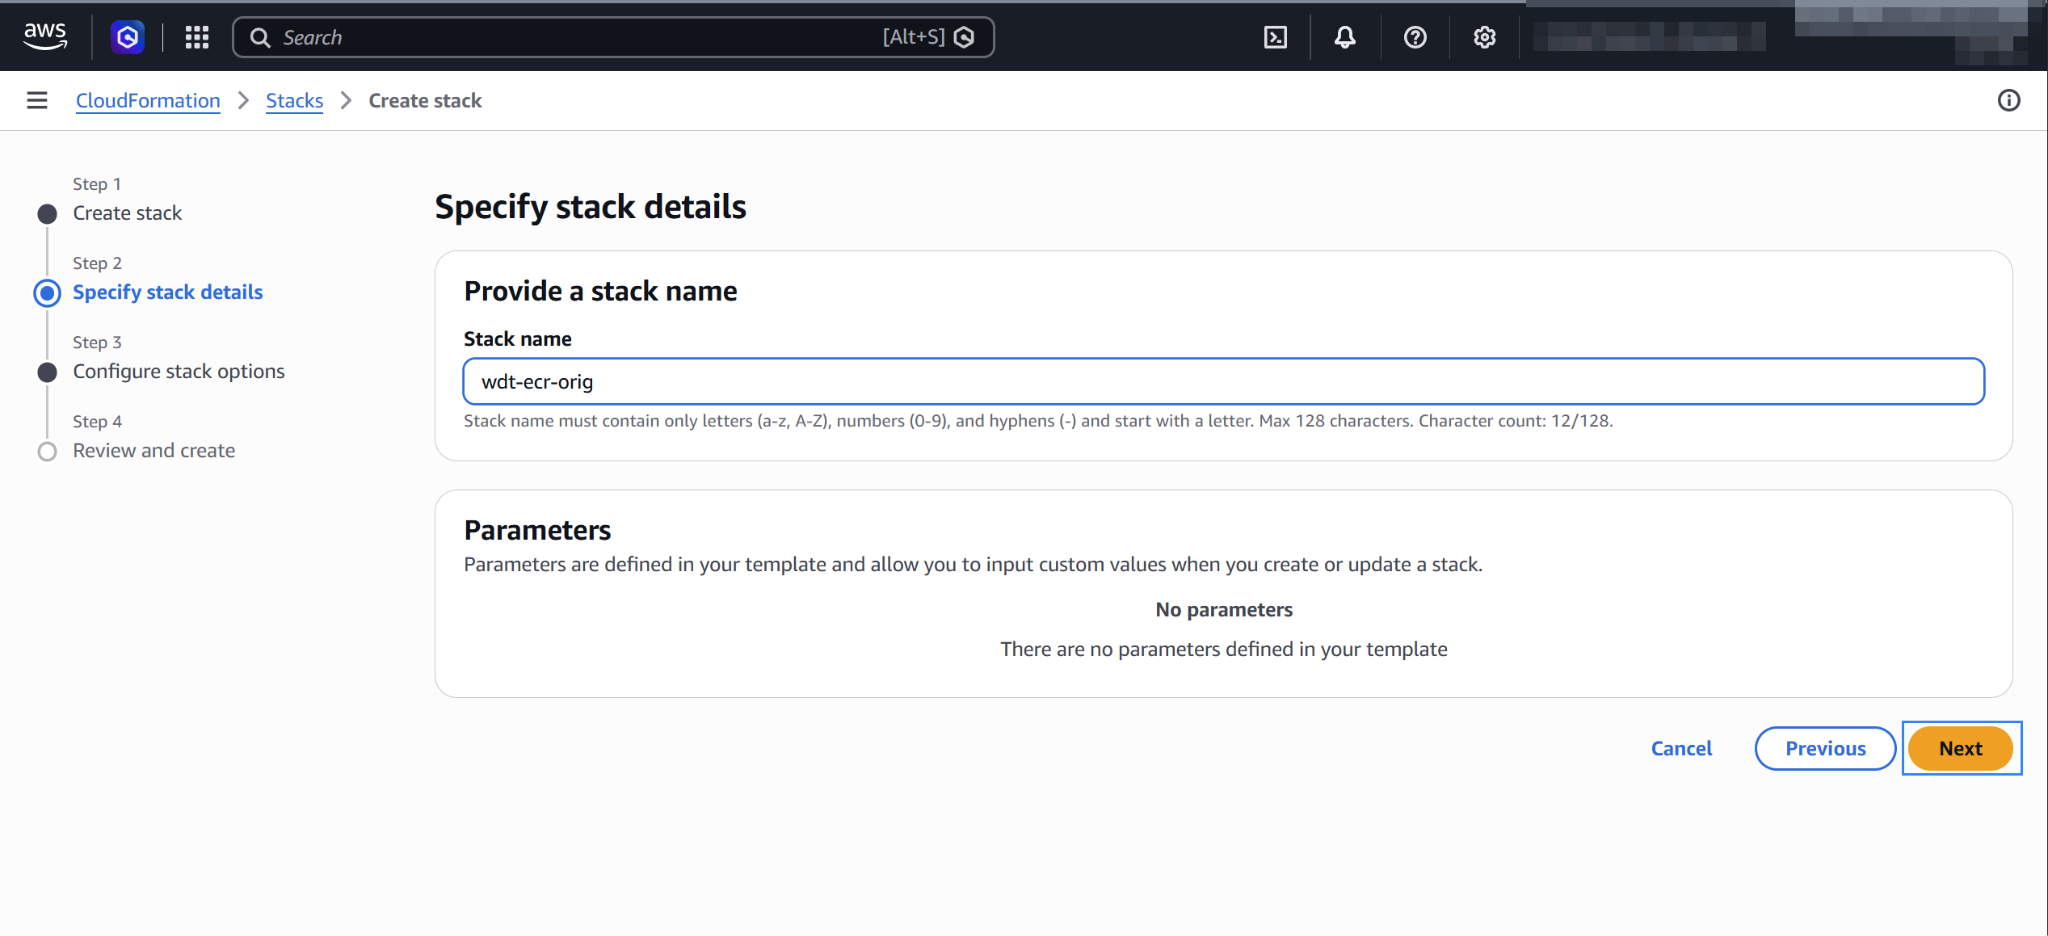
Task: Open the AWS services grid menu
Action: click(x=197, y=37)
